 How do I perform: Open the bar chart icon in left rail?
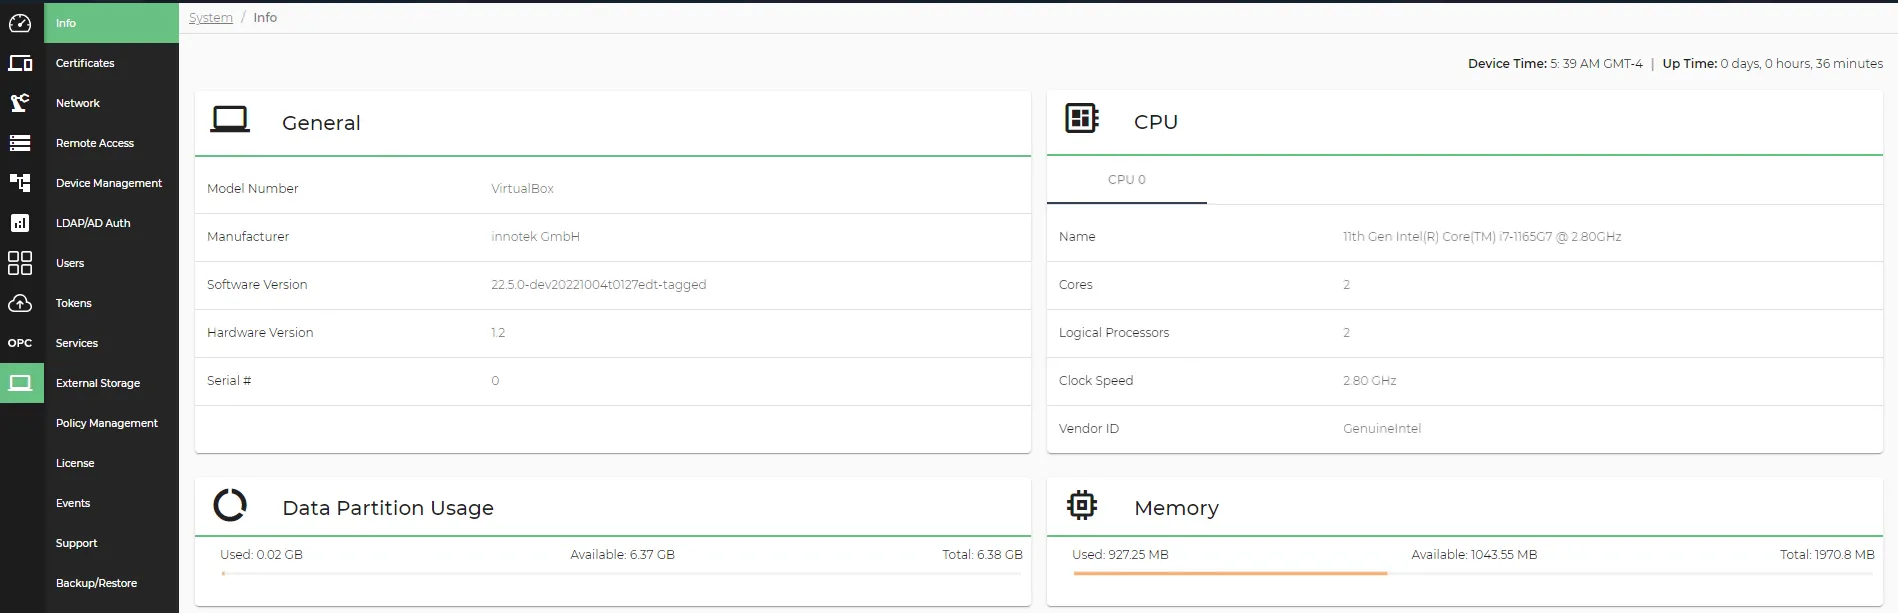coord(20,223)
